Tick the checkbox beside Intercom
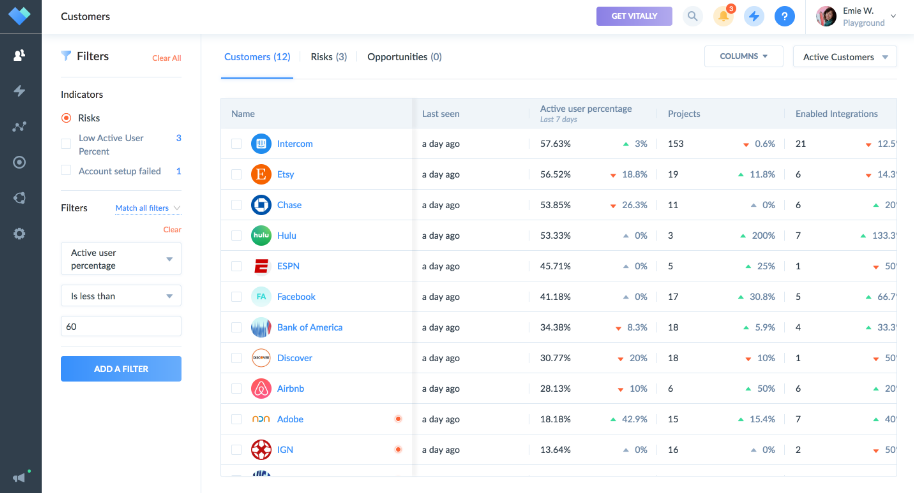The height and width of the screenshot is (493, 914). (x=236, y=144)
